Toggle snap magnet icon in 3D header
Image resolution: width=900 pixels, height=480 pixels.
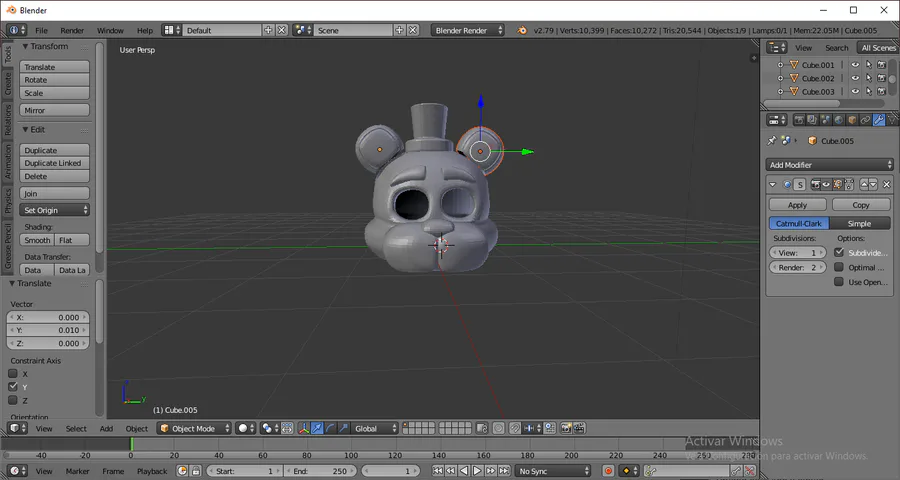pos(515,428)
